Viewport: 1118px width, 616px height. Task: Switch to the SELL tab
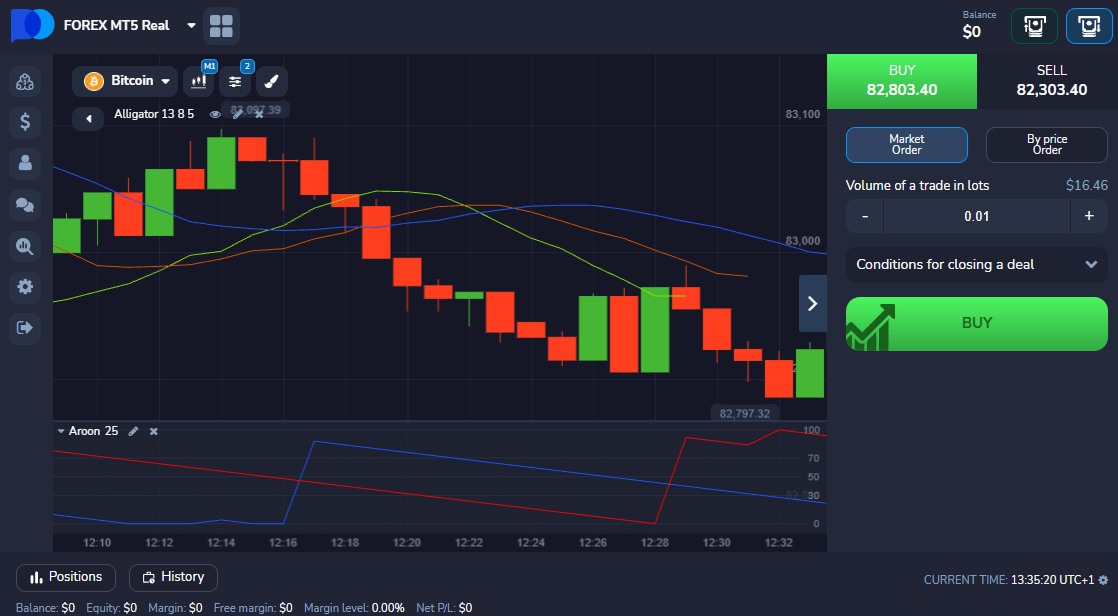(x=1051, y=81)
